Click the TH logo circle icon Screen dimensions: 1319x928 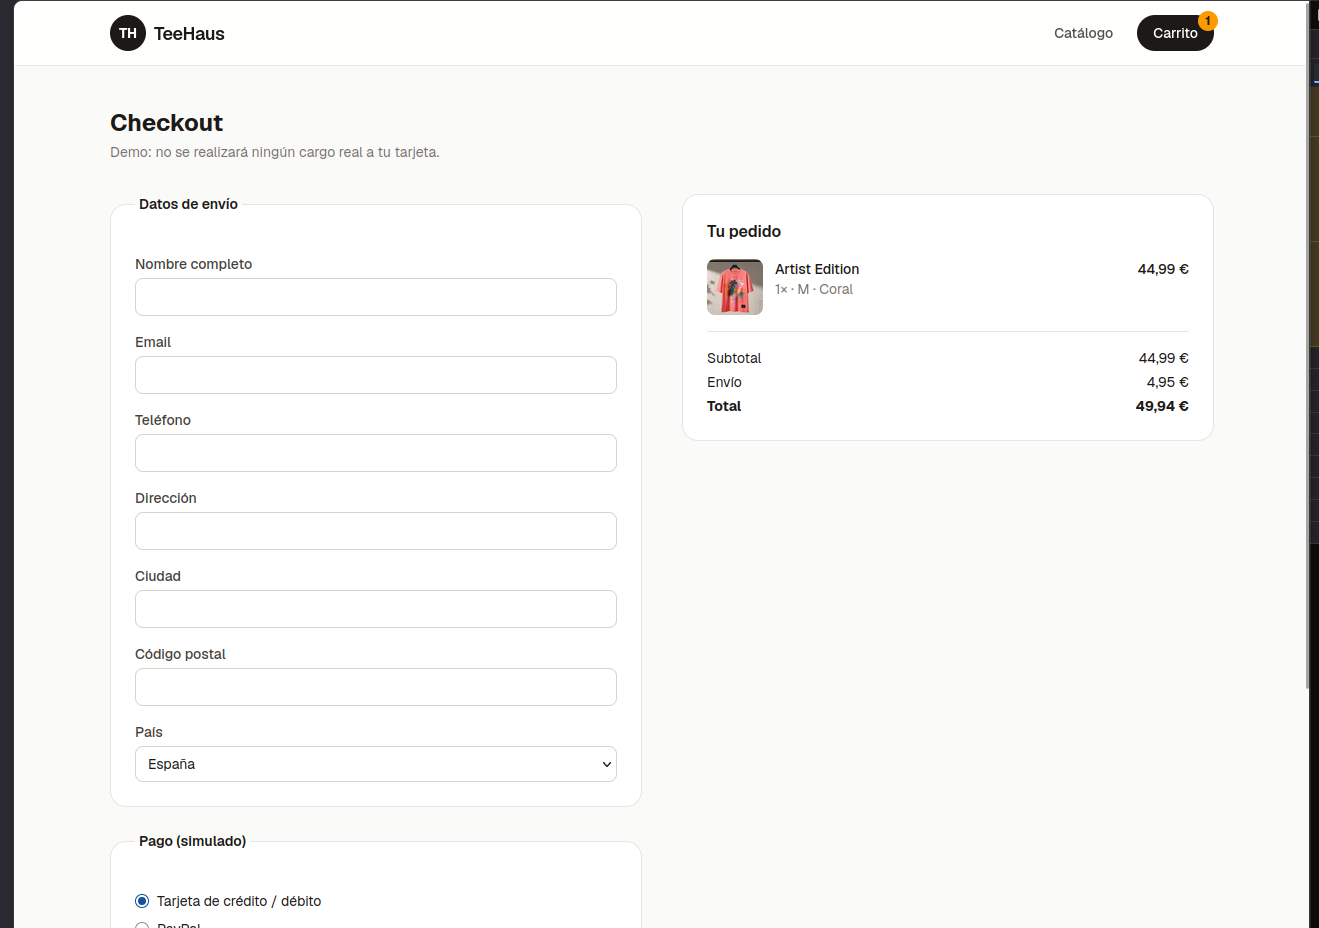pyautogui.click(x=128, y=33)
